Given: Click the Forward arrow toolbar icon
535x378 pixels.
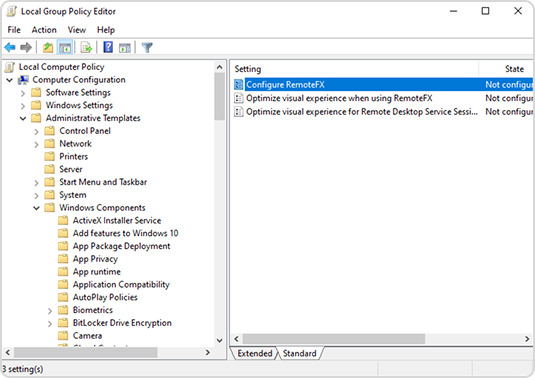Looking at the screenshot, I should click(26, 47).
